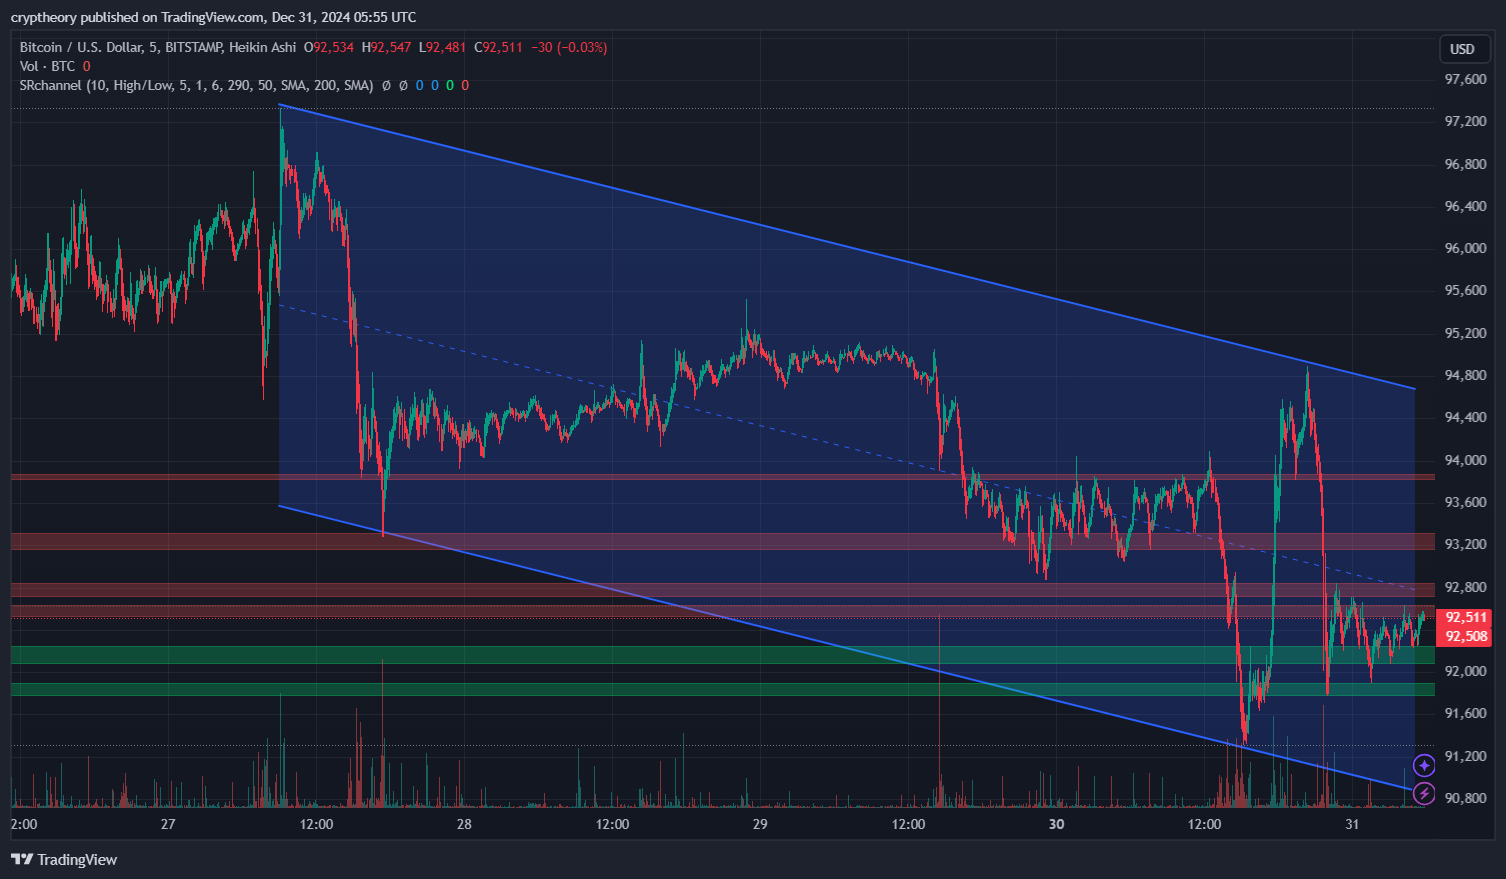The height and width of the screenshot is (879, 1506).
Task: Click the low value L92,481
Action: 442,47
